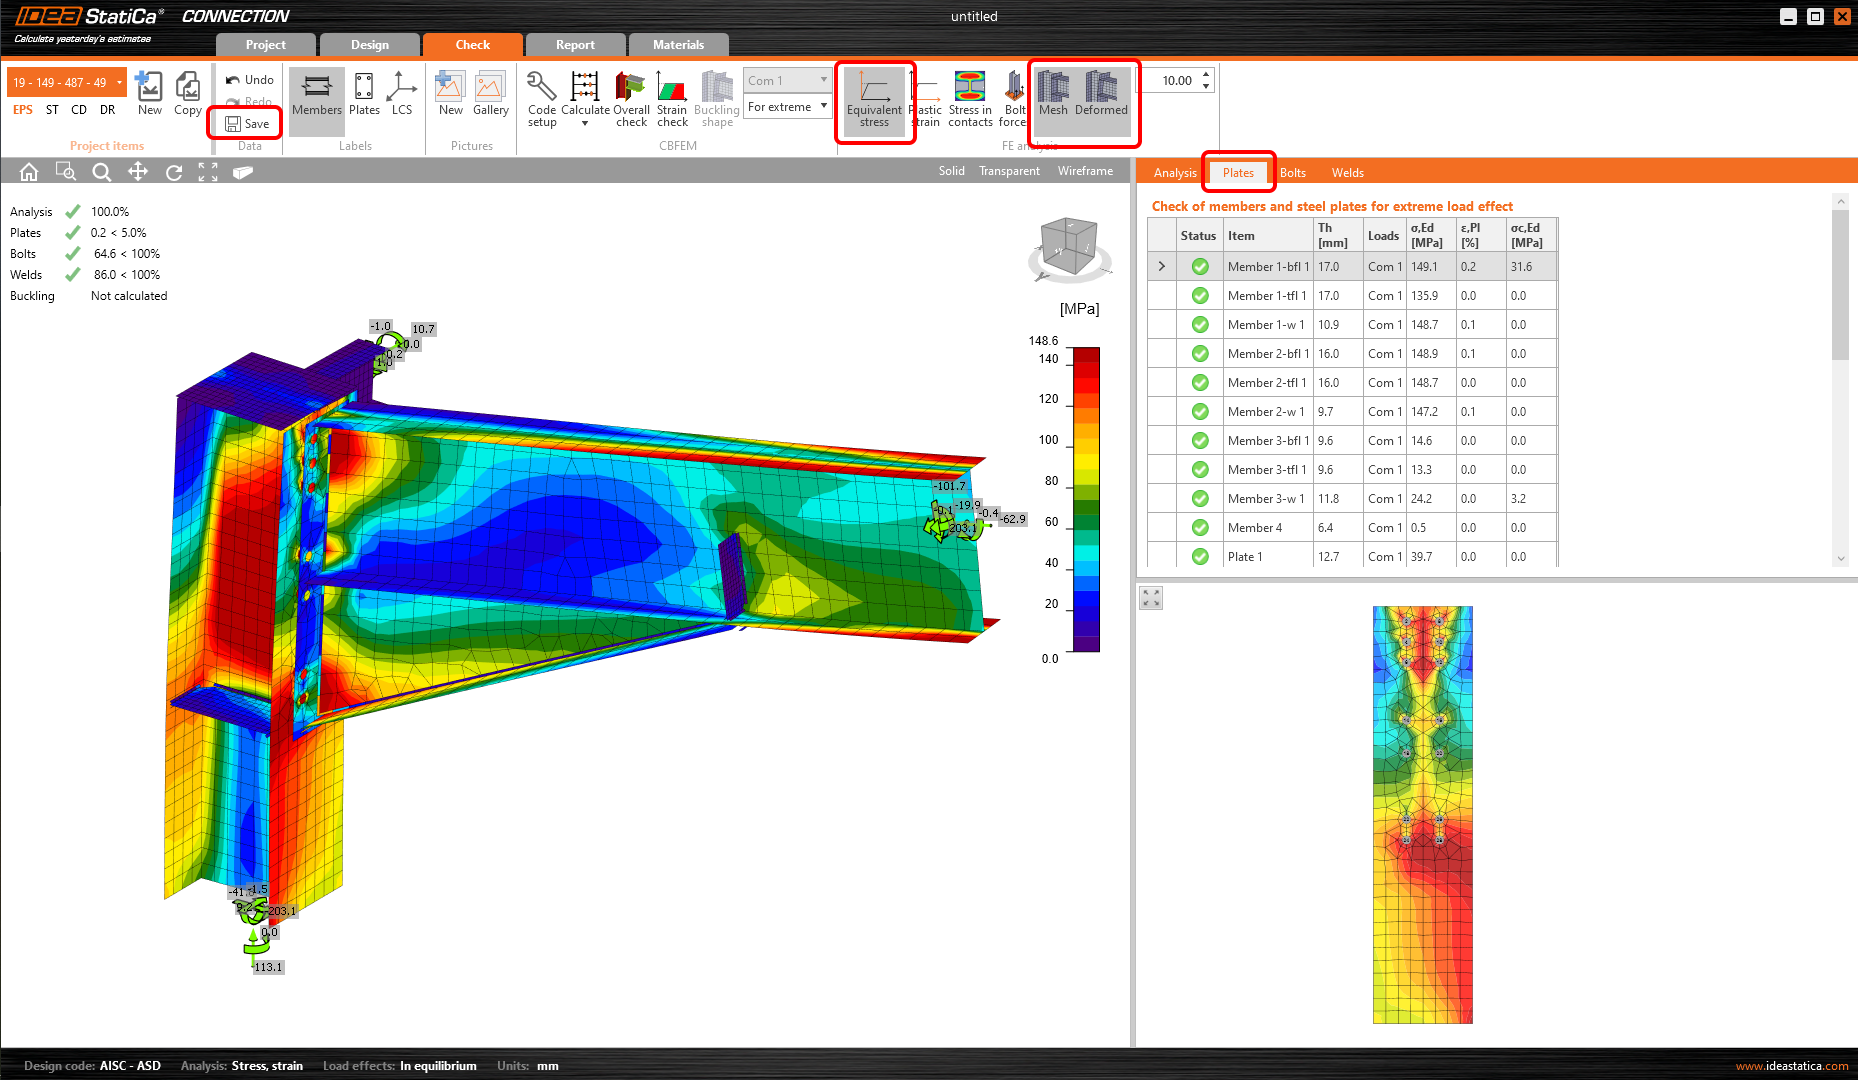The image size is (1858, 1080).
Task: Click the red top of color legend
Action: click(x=1086, y=355)
